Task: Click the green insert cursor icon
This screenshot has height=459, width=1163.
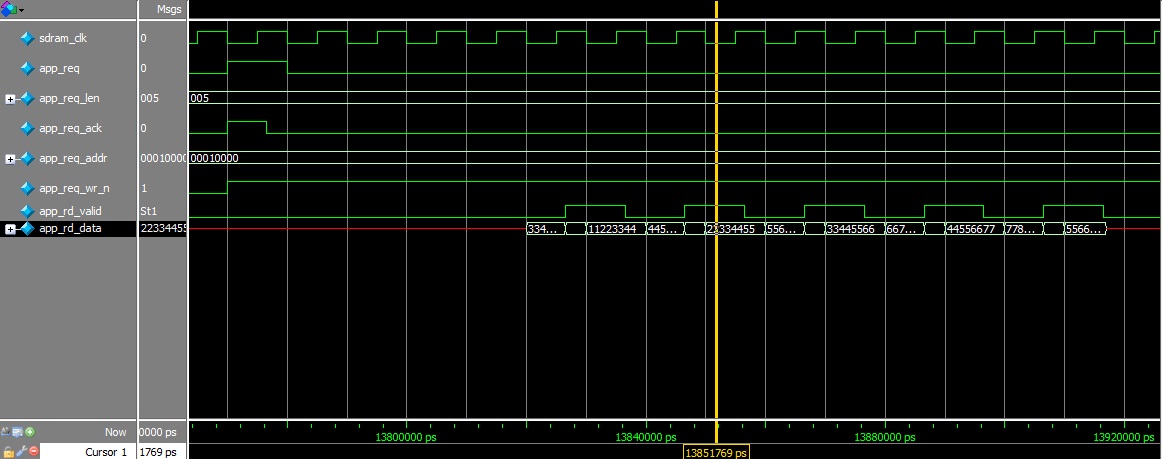Action: [31, 432]
